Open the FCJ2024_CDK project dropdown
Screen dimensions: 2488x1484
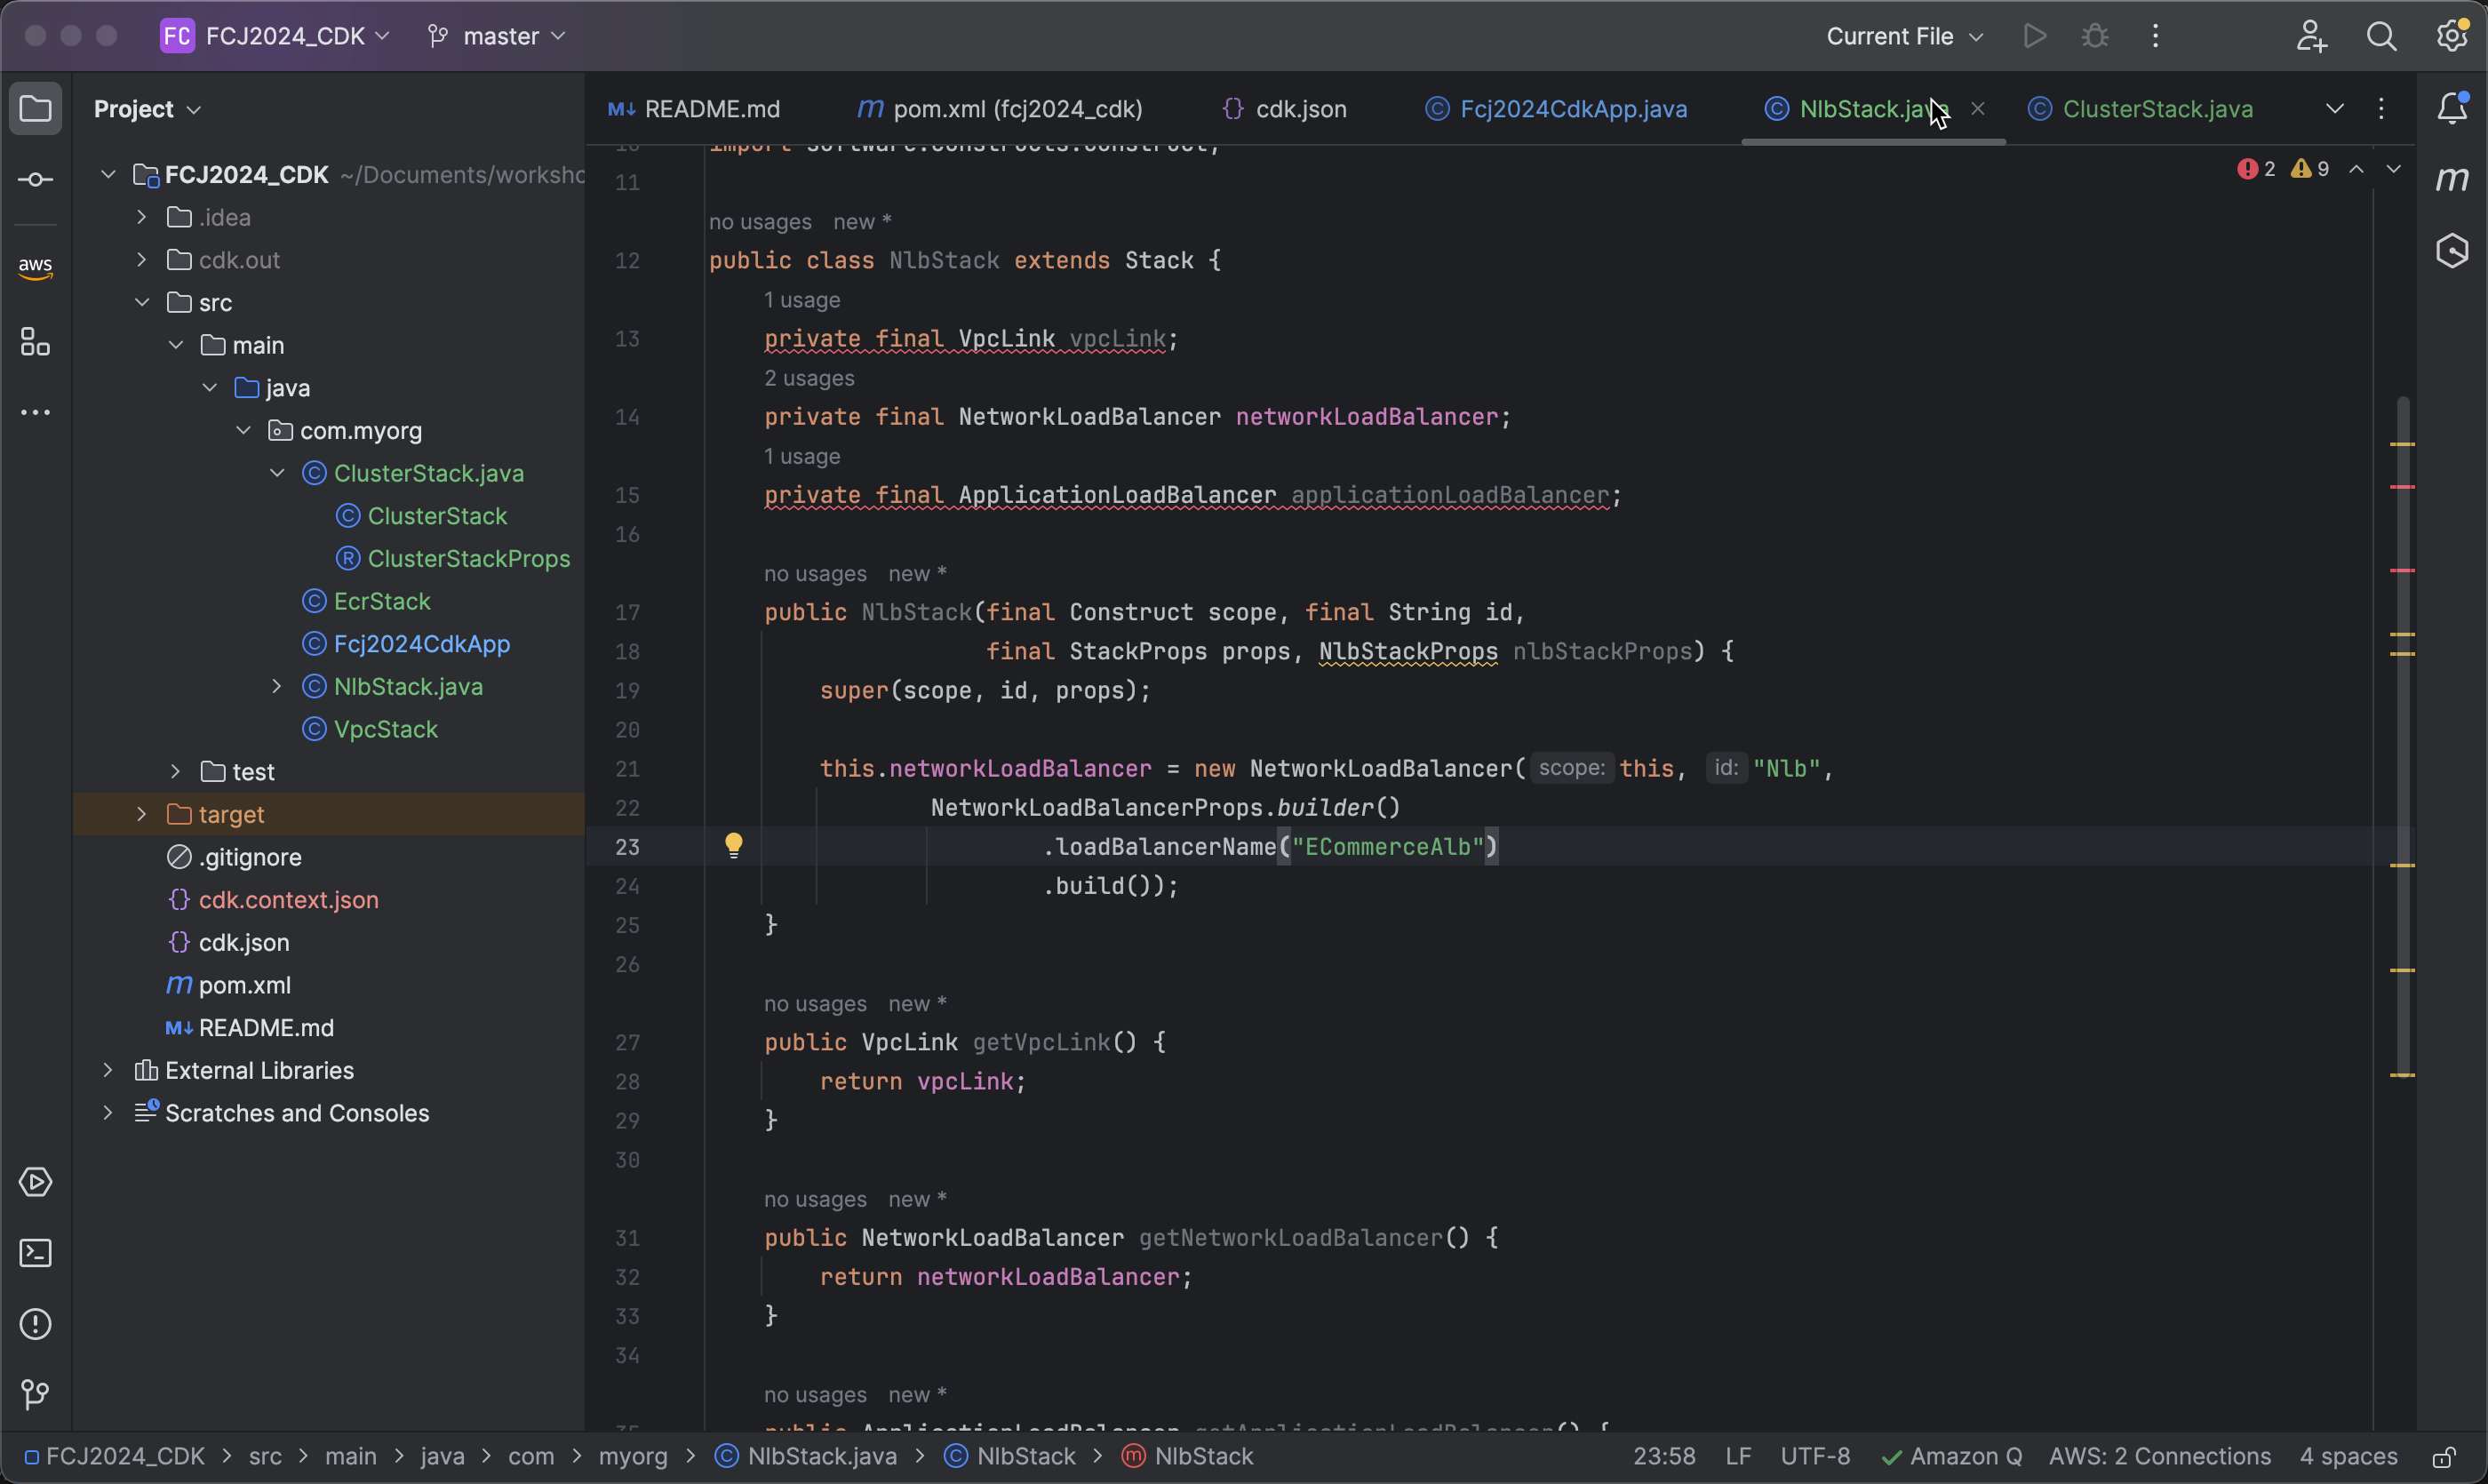coord(275,36)
